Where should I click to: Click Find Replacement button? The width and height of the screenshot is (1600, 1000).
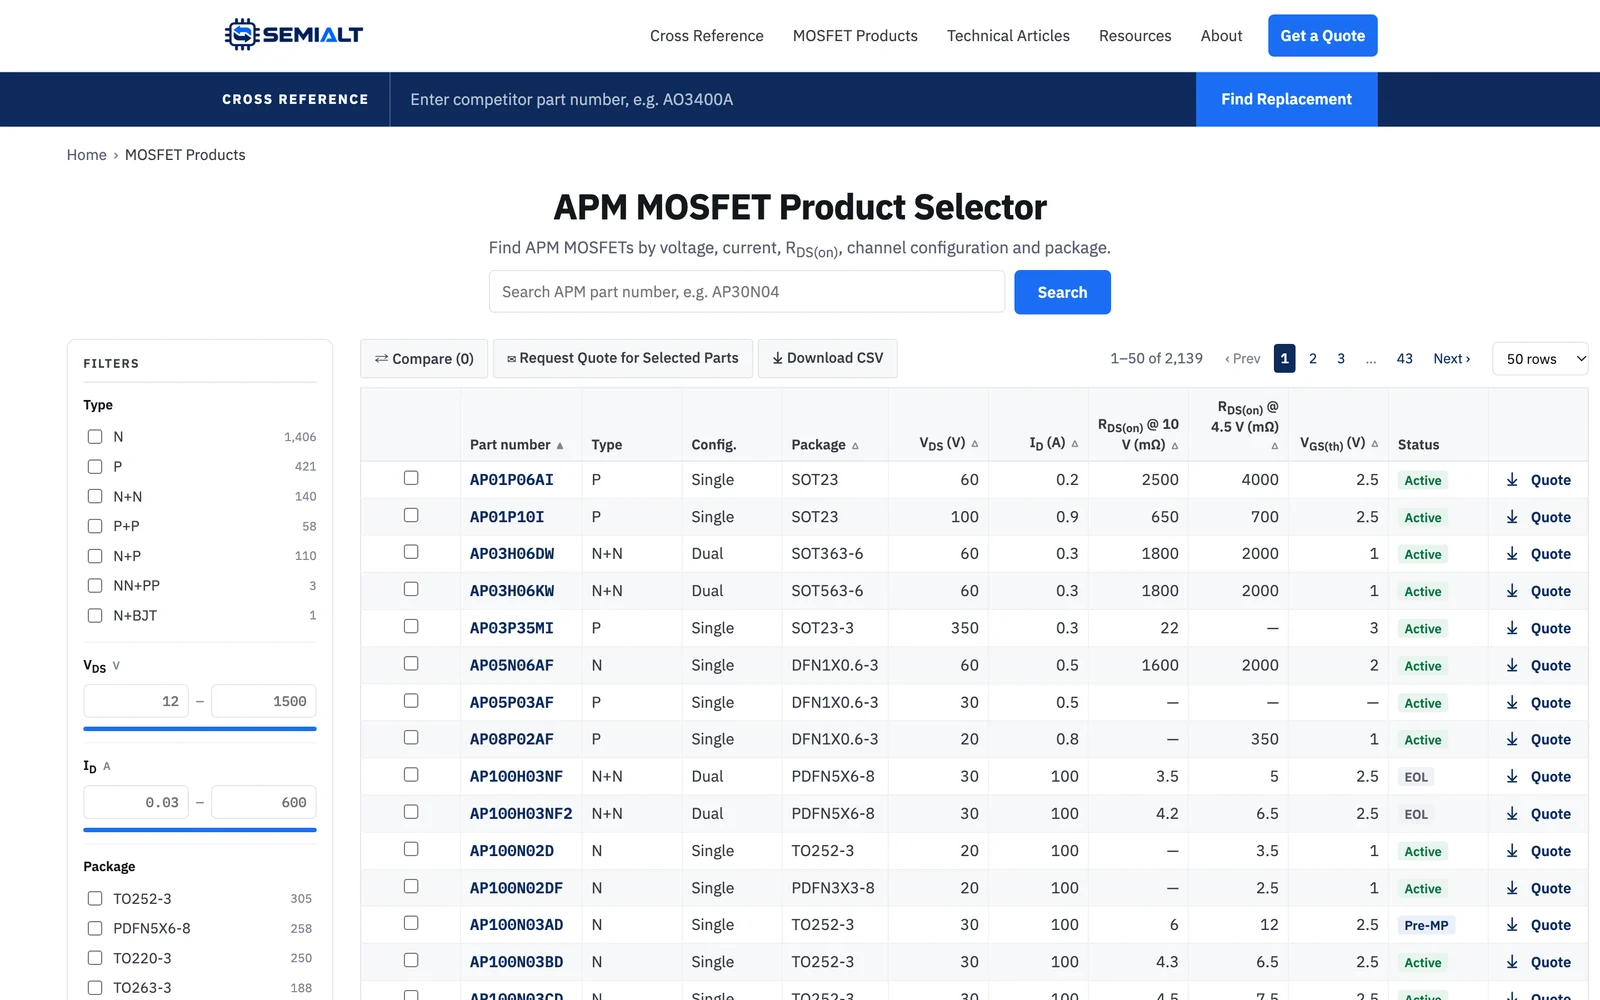click(x=1286, y=99)
